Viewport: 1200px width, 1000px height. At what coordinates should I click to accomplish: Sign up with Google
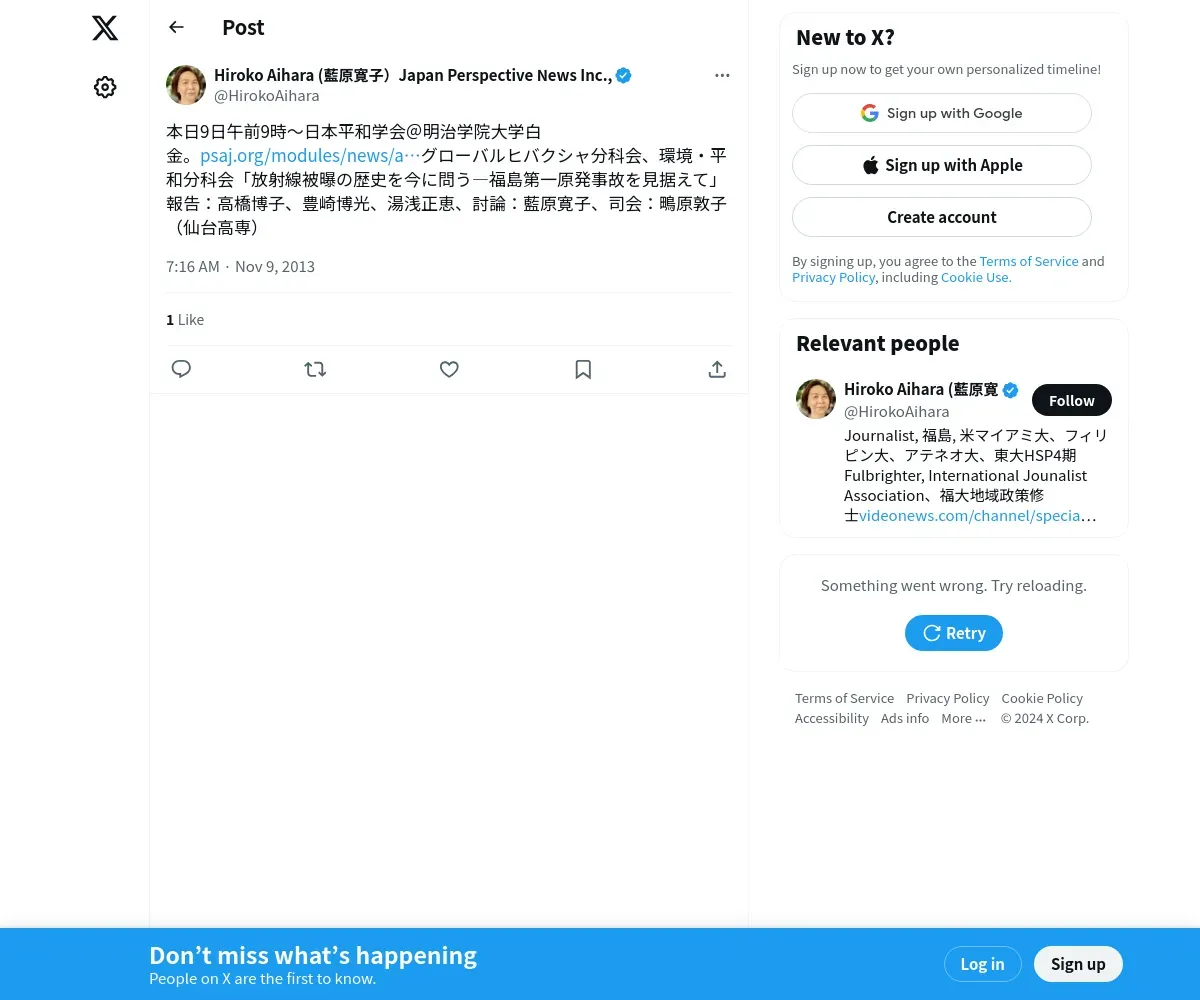coord(942,113)
